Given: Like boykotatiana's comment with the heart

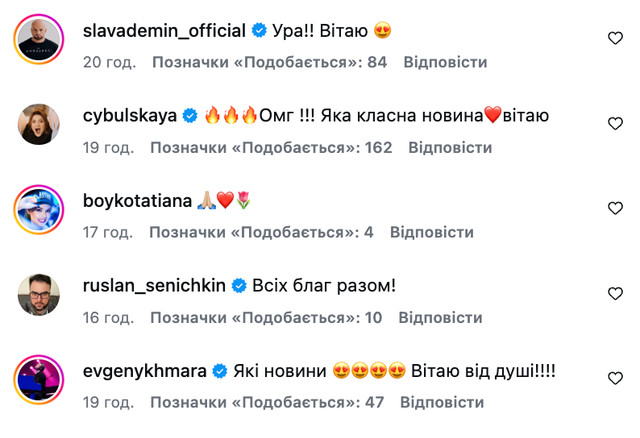Looking at the screenshot, I should [x=616, y=208].
